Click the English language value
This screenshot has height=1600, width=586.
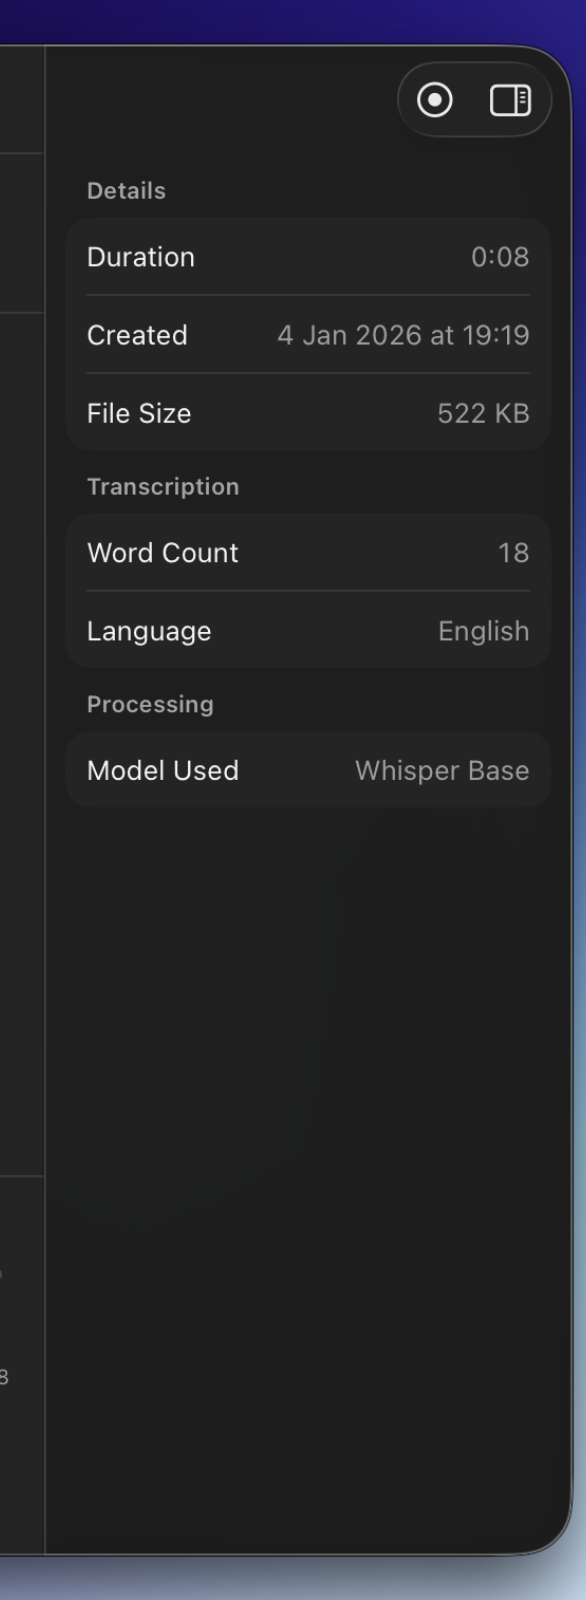coord(484,631)
